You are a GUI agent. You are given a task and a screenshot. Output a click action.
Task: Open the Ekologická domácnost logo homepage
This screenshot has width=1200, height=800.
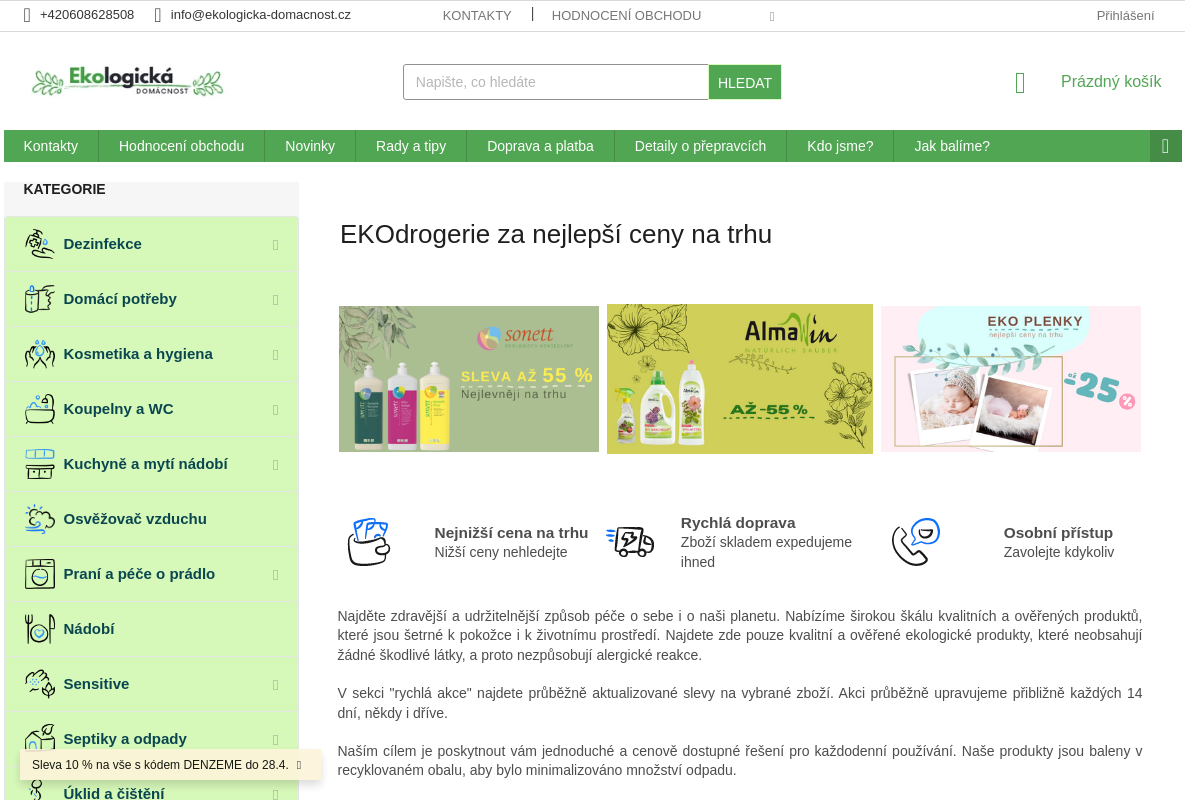click(127, 82)
